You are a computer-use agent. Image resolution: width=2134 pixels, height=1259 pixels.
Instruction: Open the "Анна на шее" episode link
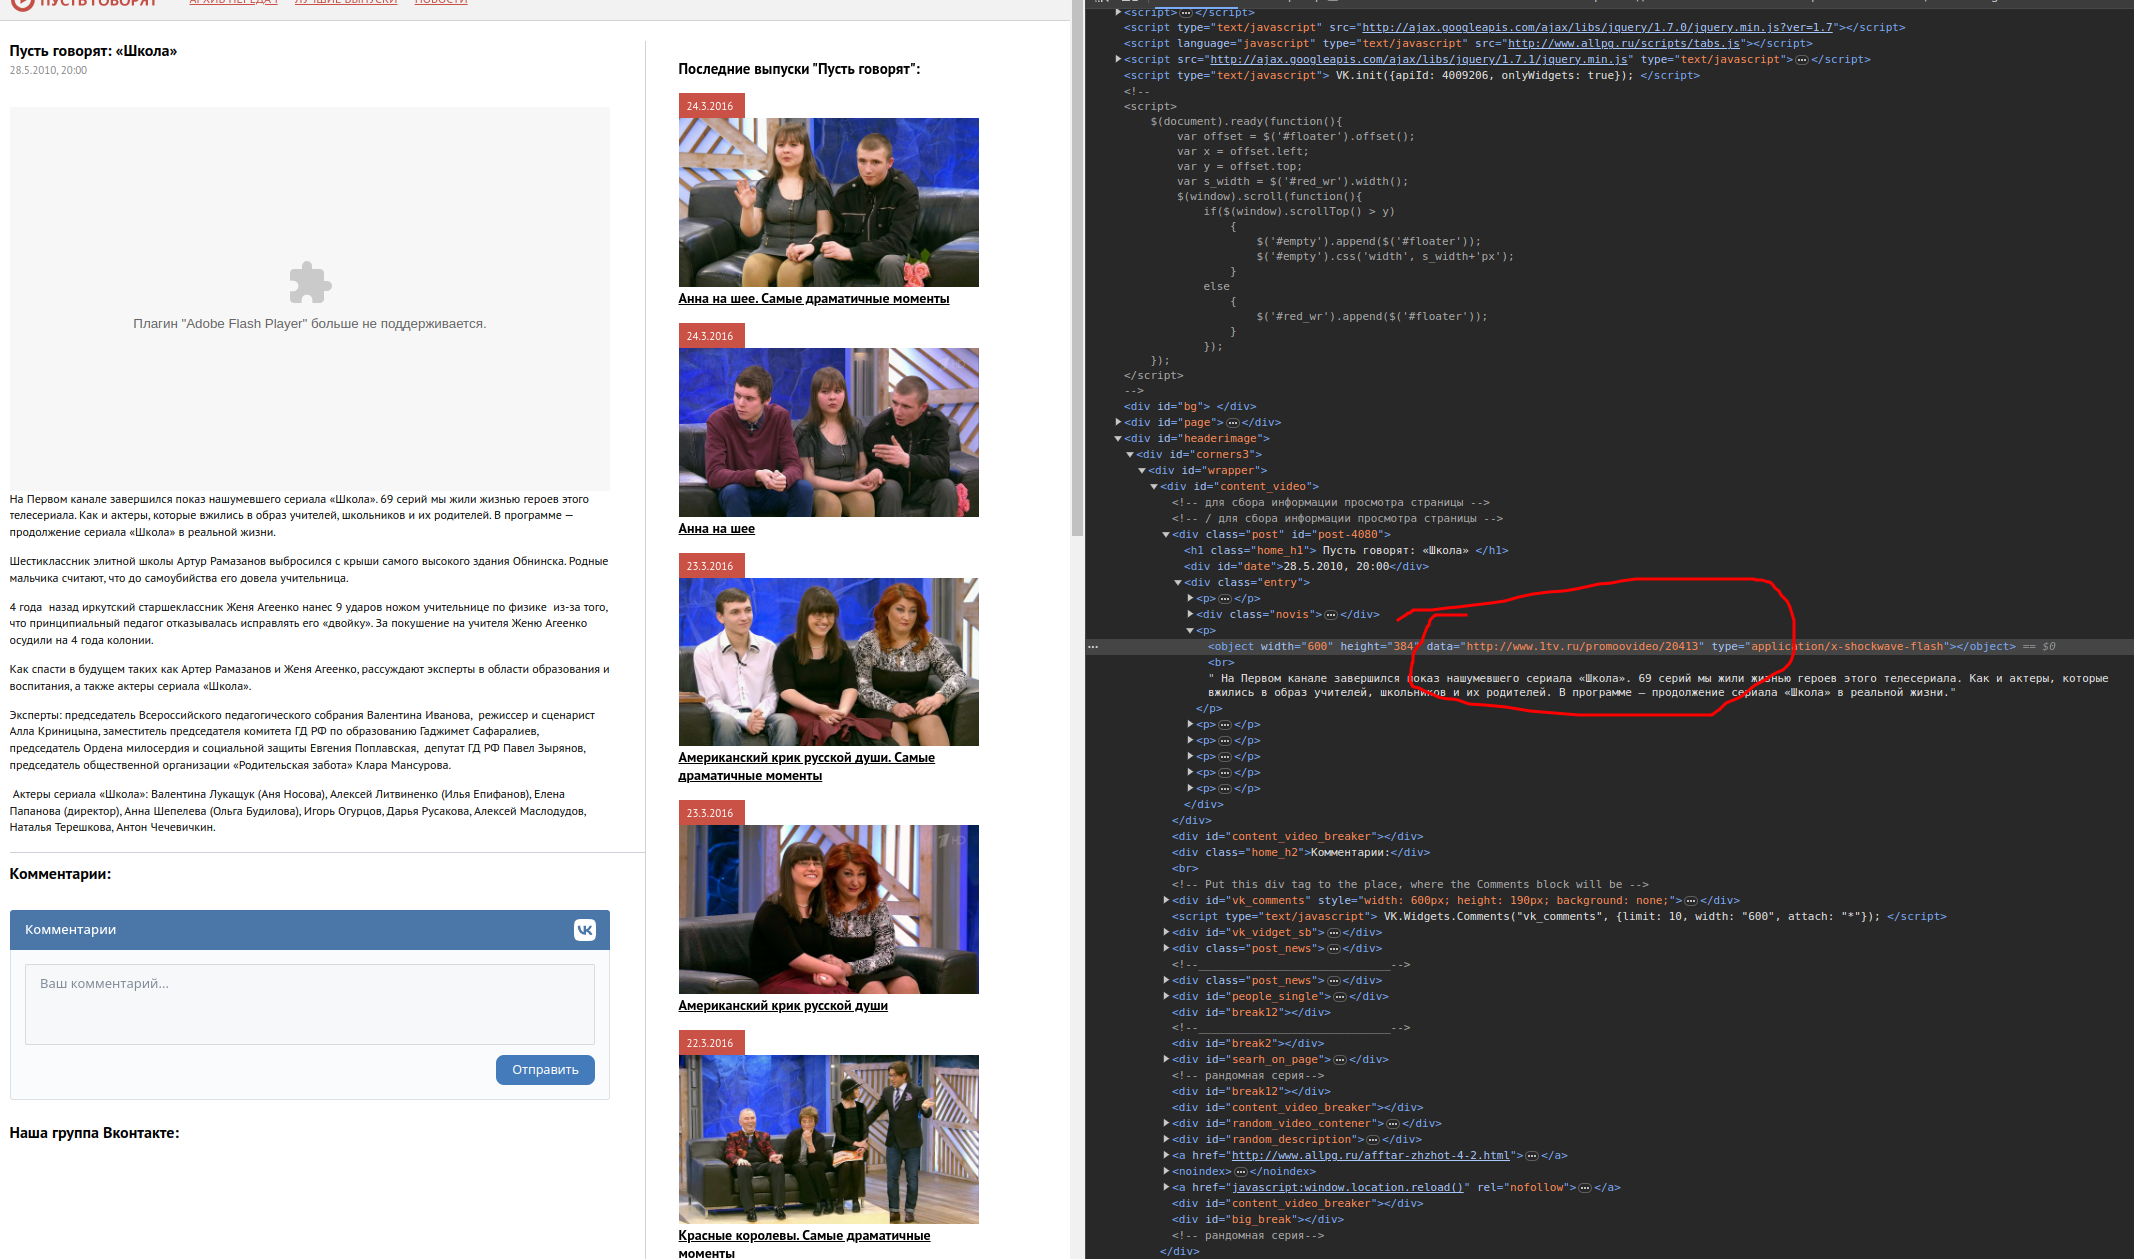[716, 529]
